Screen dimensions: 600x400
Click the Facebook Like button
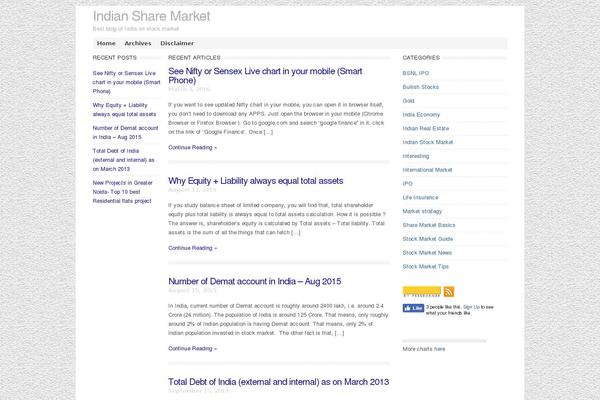click(x=413, y=308)
